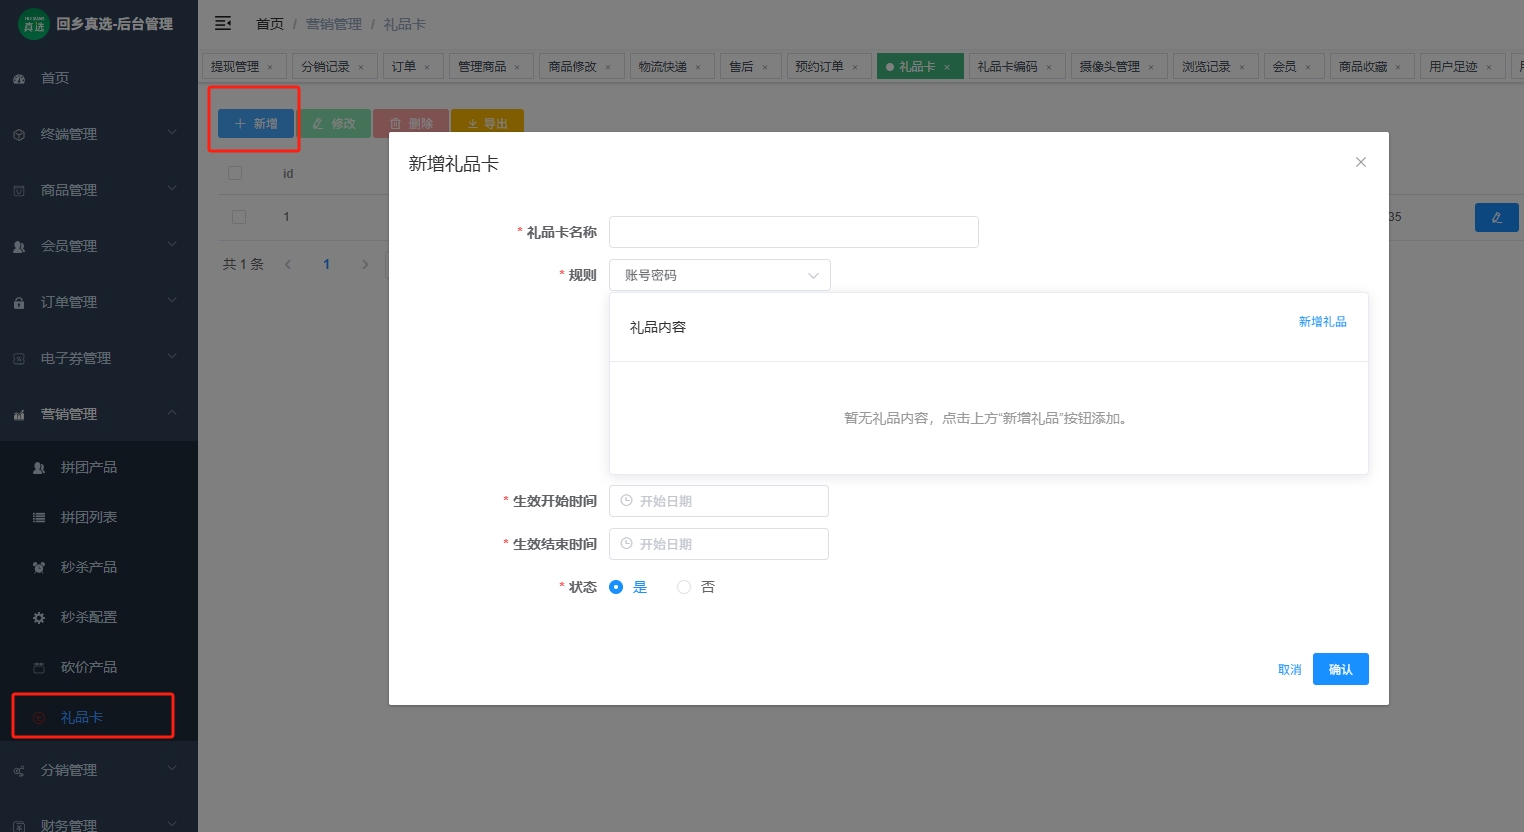
Task: Click the 礼品卡 gift card icon in sidebar
Action: tap(40, 717)
